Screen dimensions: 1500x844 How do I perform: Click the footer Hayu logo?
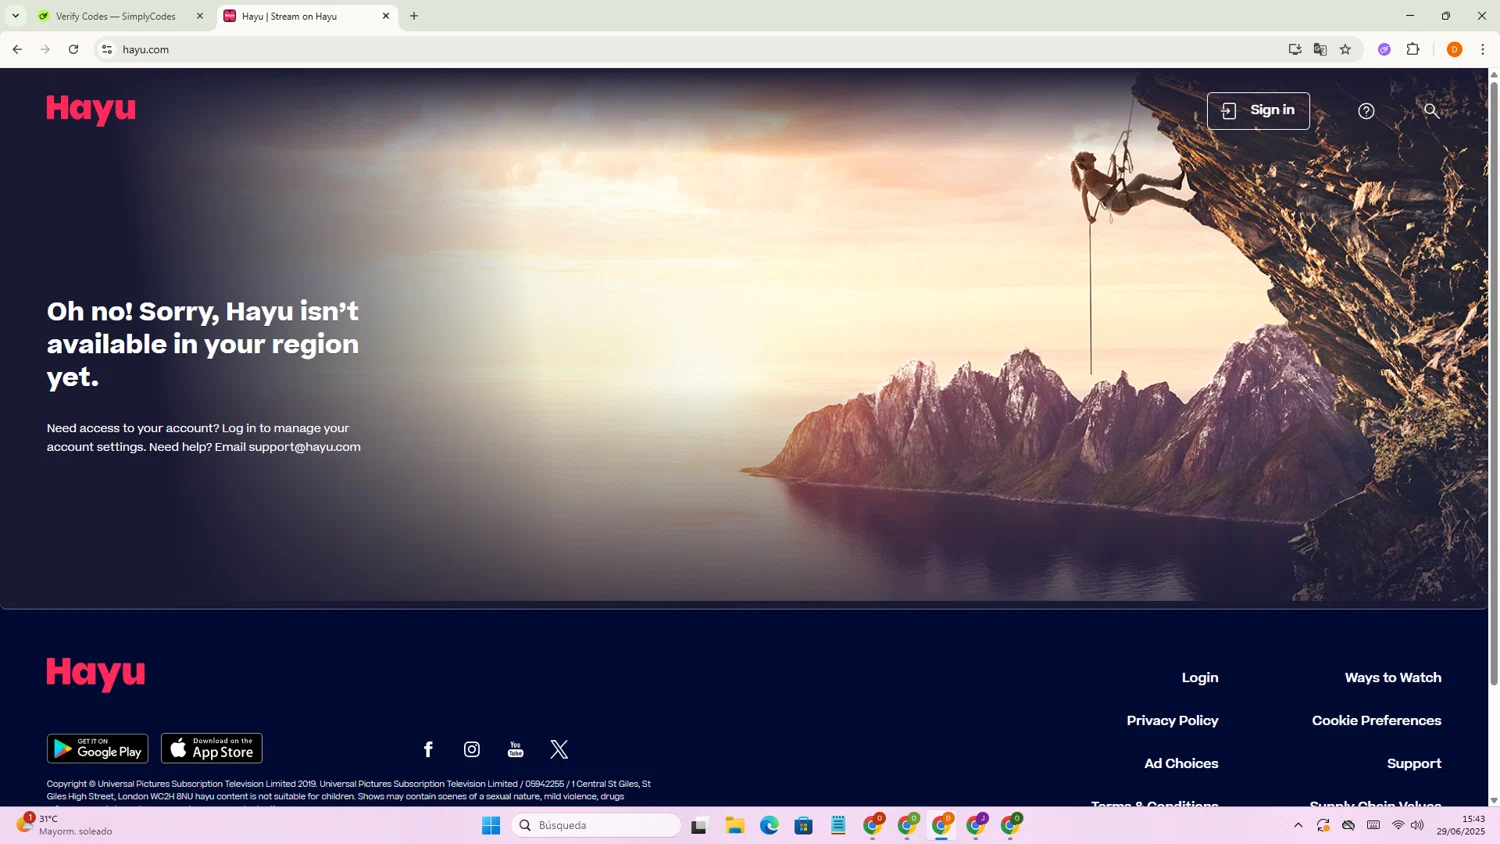[x=96, y=674]
